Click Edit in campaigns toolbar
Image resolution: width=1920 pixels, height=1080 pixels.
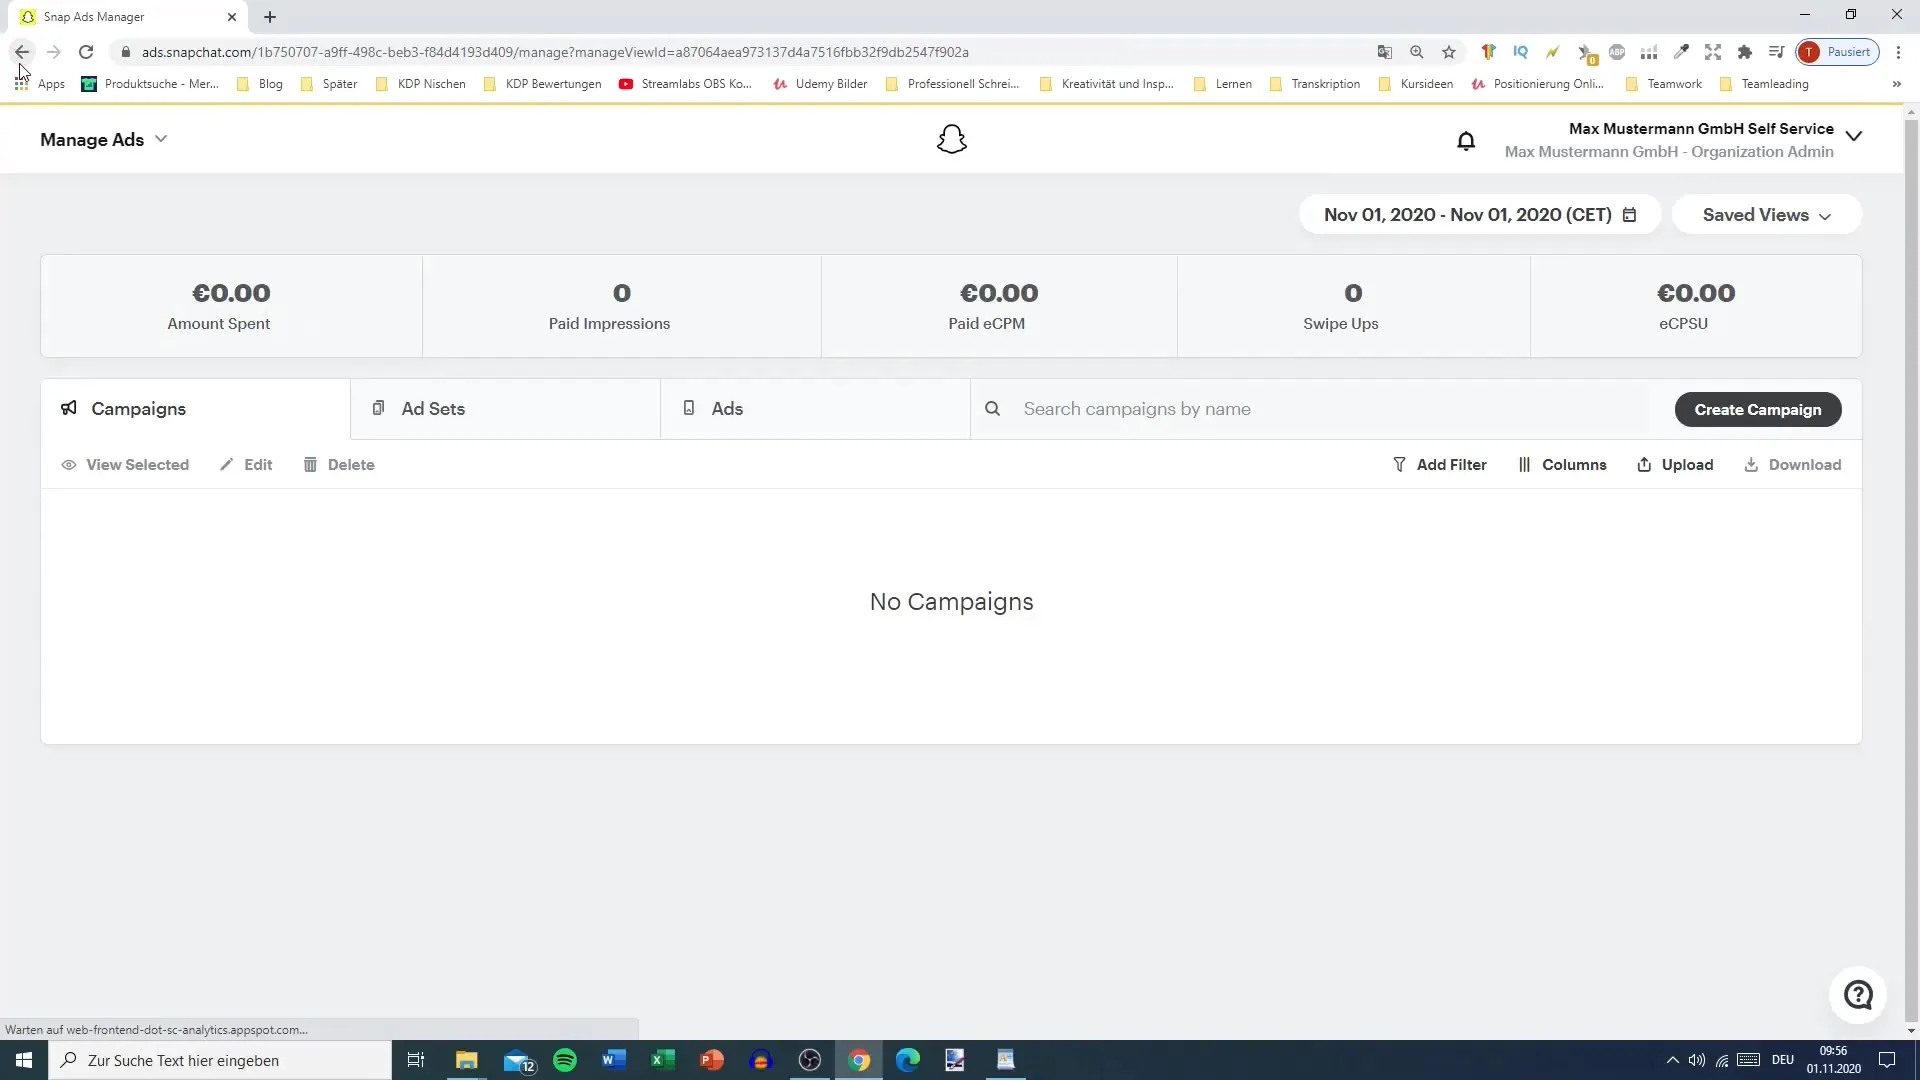point(246,465)
